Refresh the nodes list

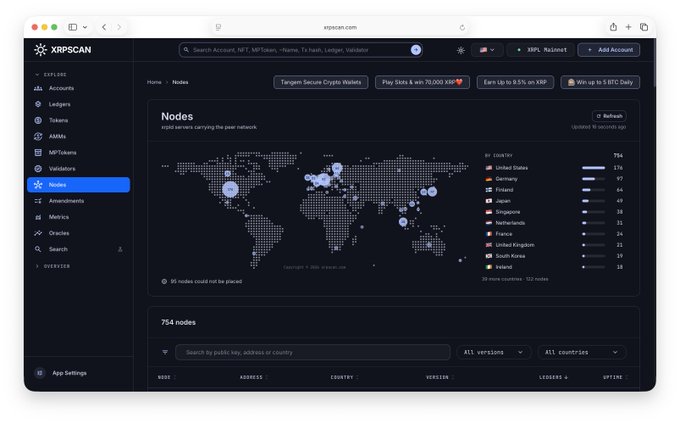tap(609, 116)
